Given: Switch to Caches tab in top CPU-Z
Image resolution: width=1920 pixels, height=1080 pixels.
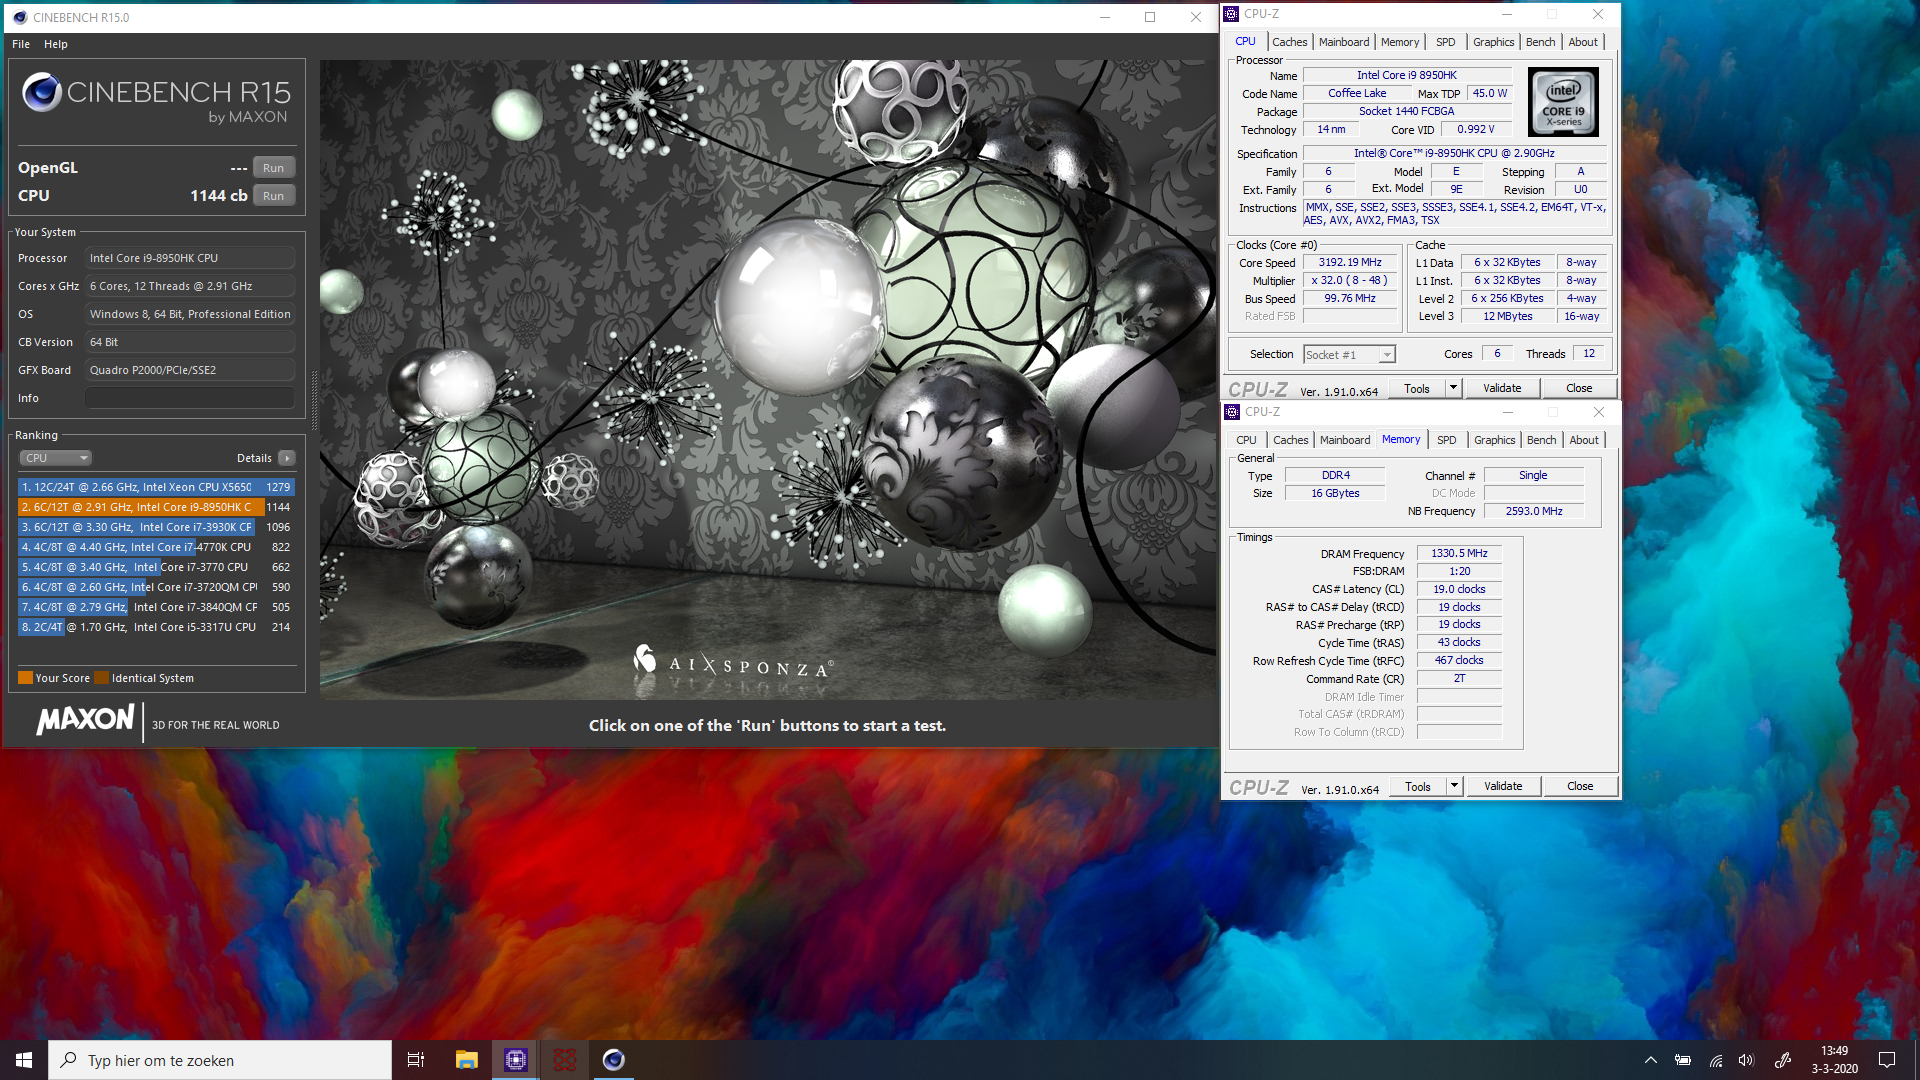Looking at the screenshot, I should coord(1289,42).
